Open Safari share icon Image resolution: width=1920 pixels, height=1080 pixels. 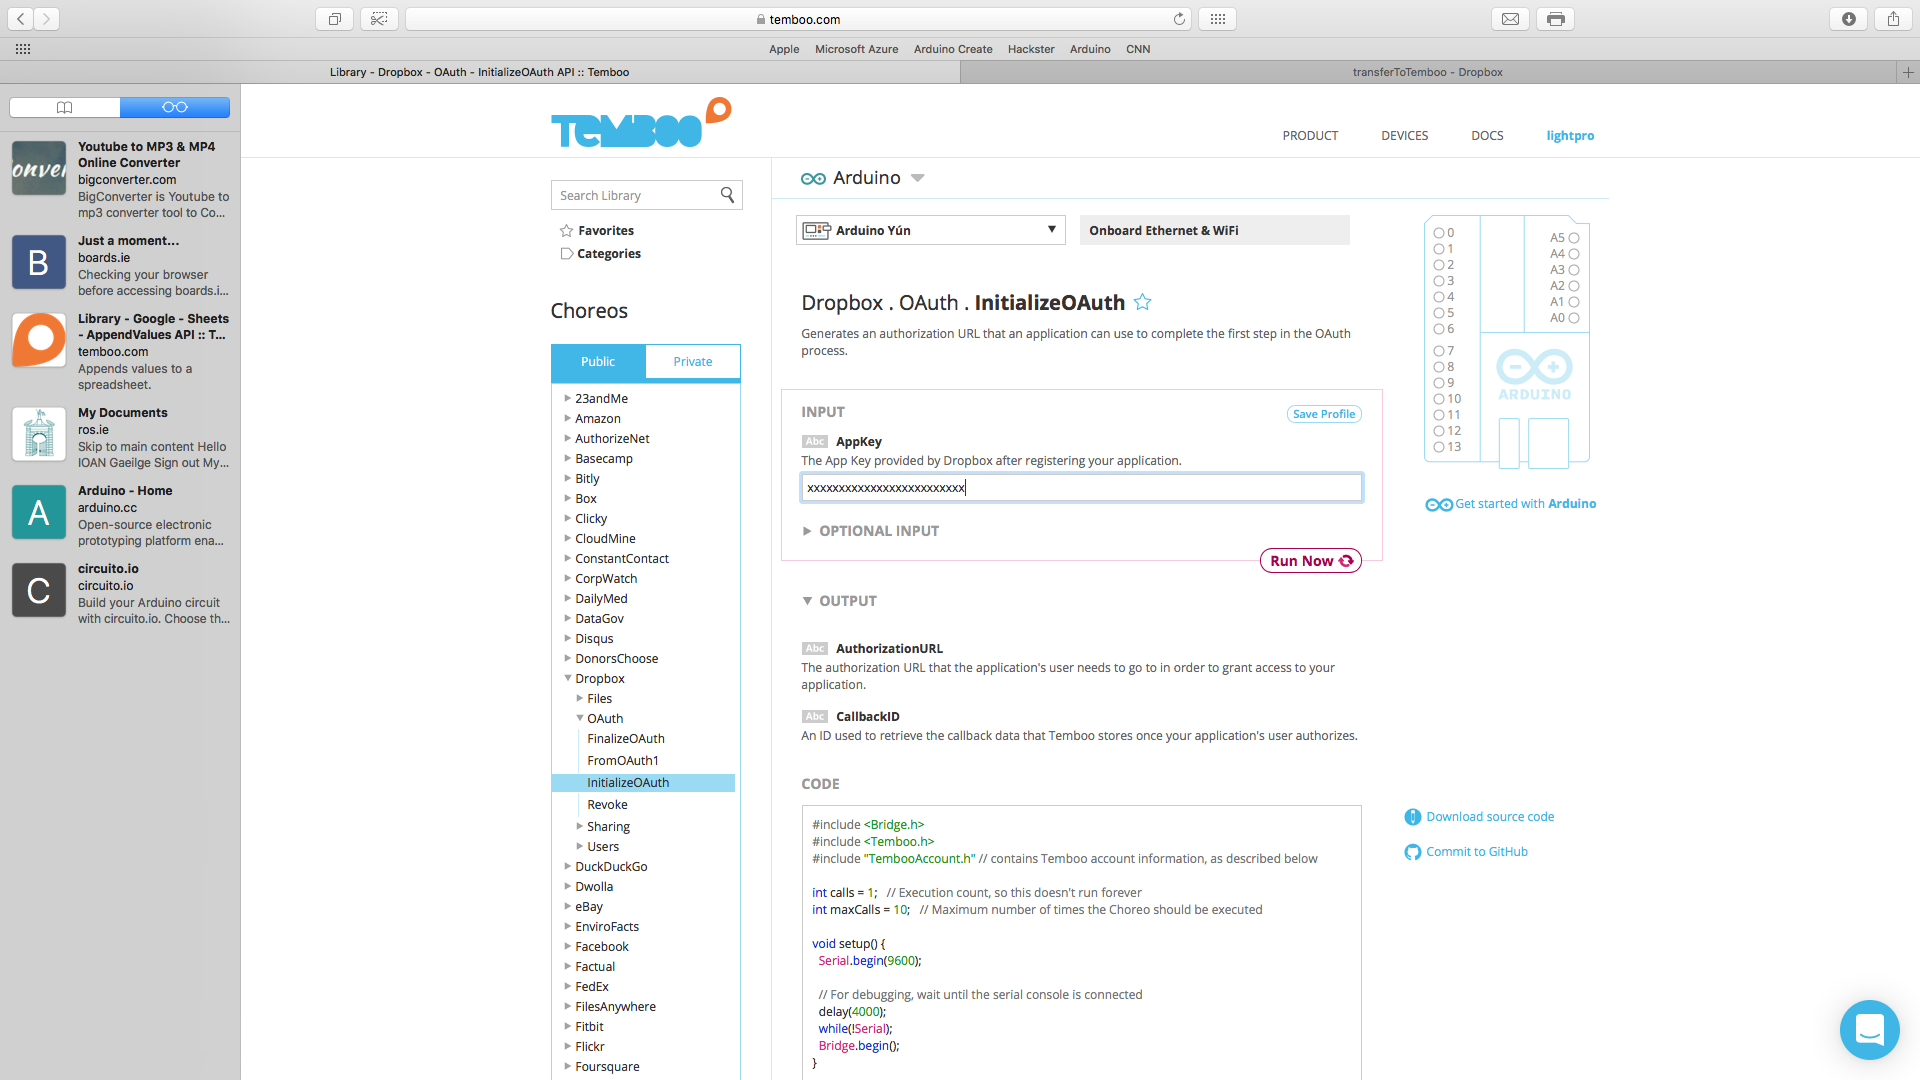pyautogui.click(x=1893, y=19)
